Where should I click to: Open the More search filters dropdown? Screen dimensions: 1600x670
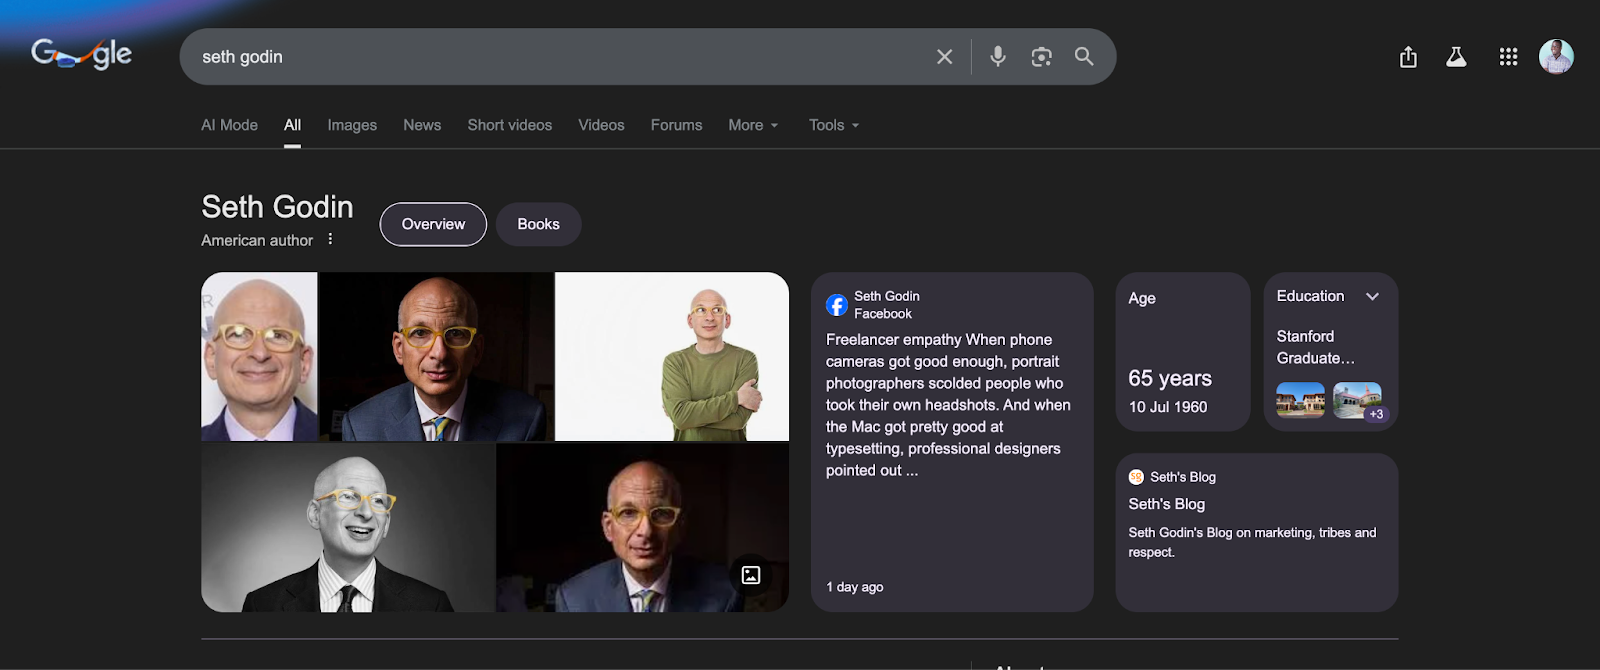753,125
